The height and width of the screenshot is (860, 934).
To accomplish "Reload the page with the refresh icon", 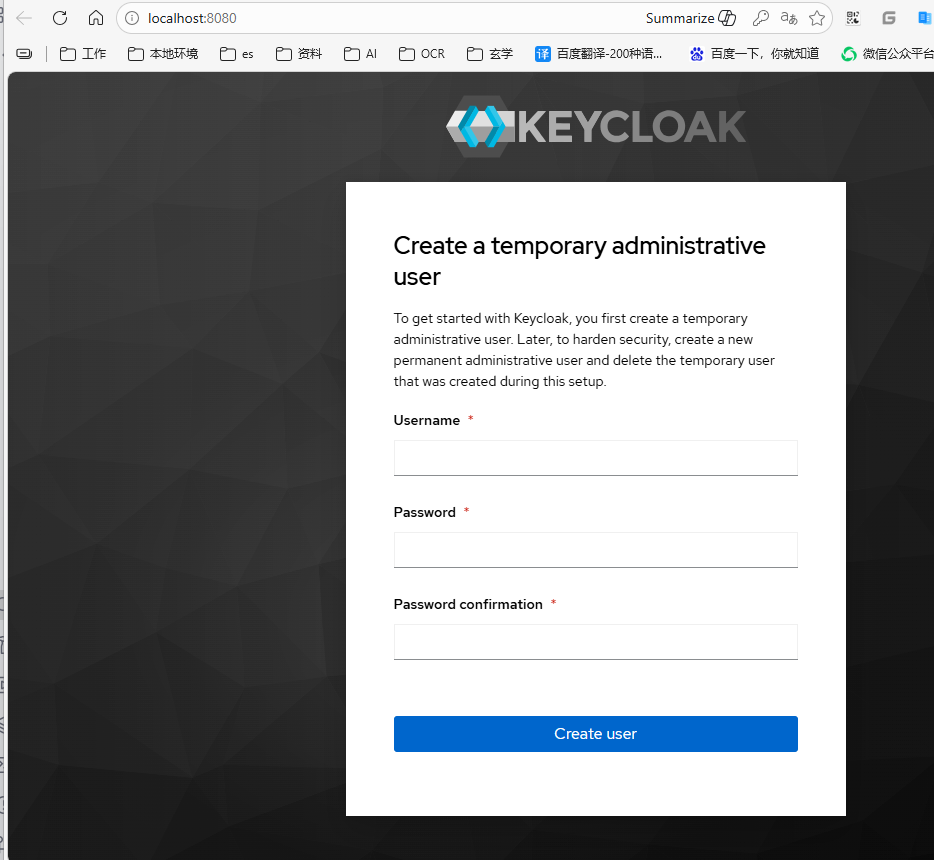I will pyautogui.click(x=60, y=18).
